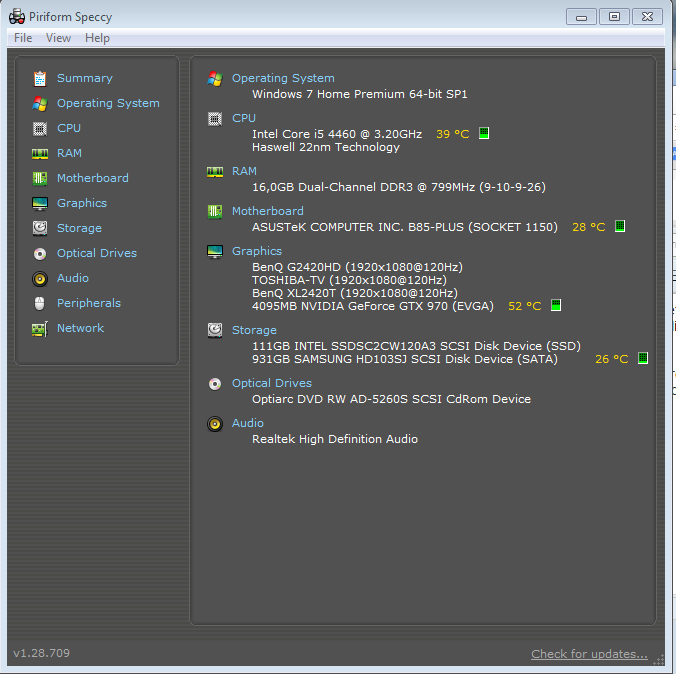Click the RAM icon in summary panel

coord(215,172)
